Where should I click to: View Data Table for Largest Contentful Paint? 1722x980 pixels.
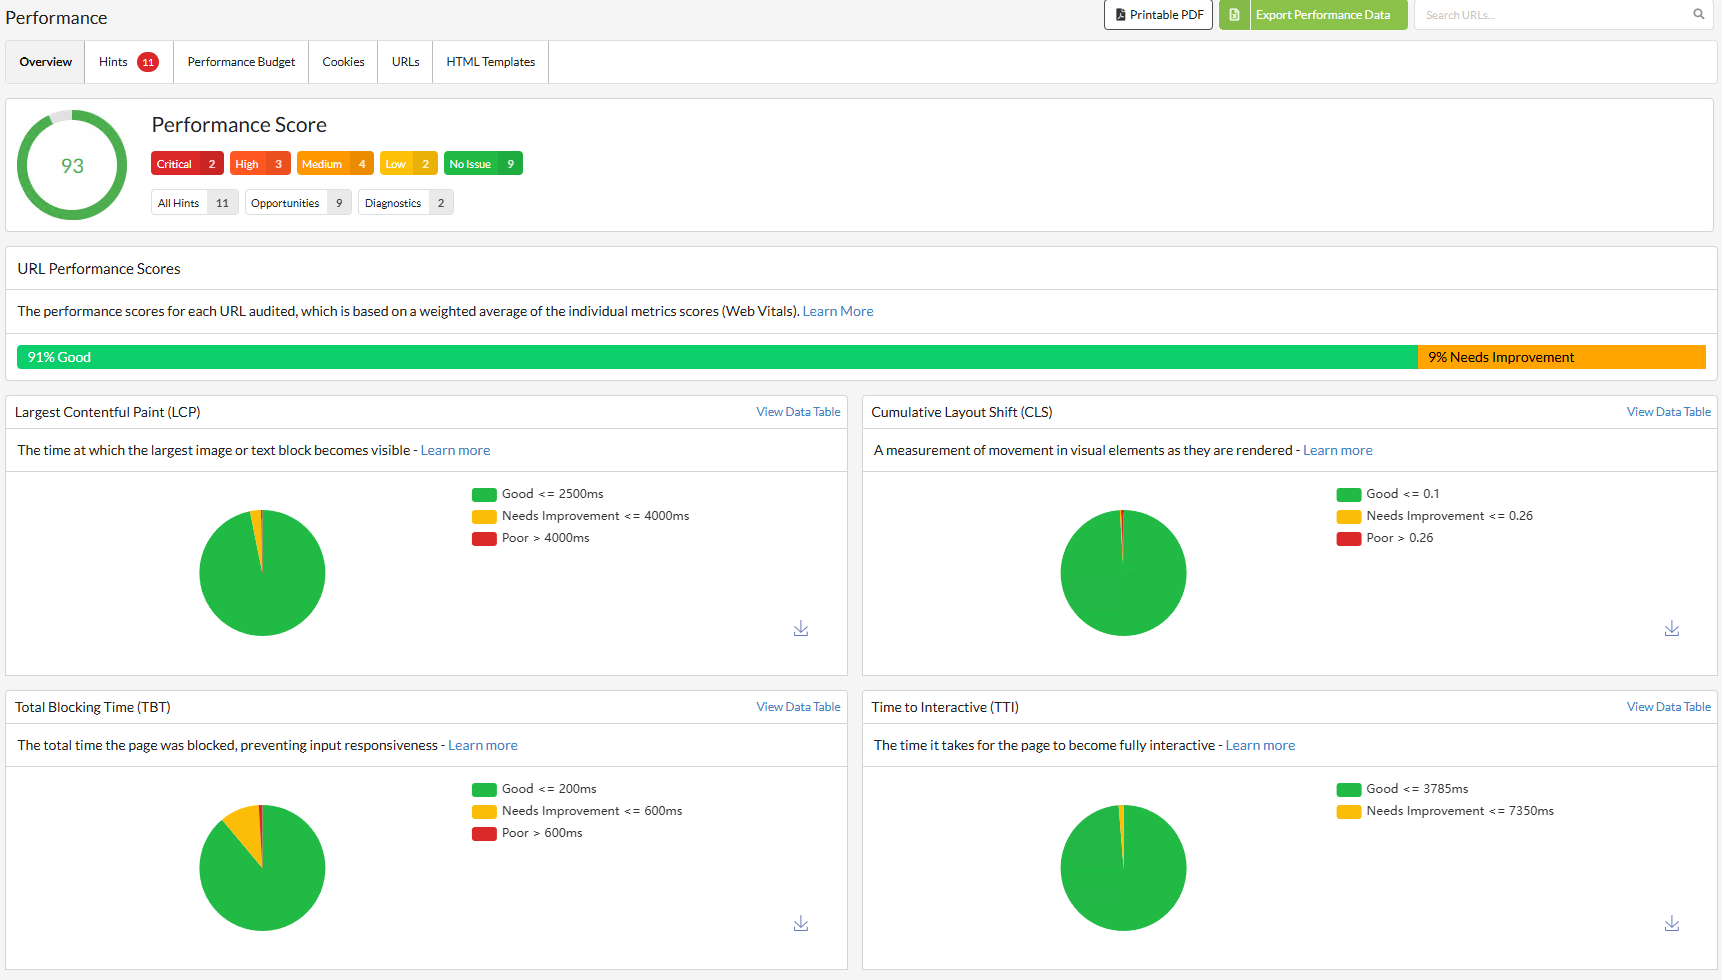798,412
